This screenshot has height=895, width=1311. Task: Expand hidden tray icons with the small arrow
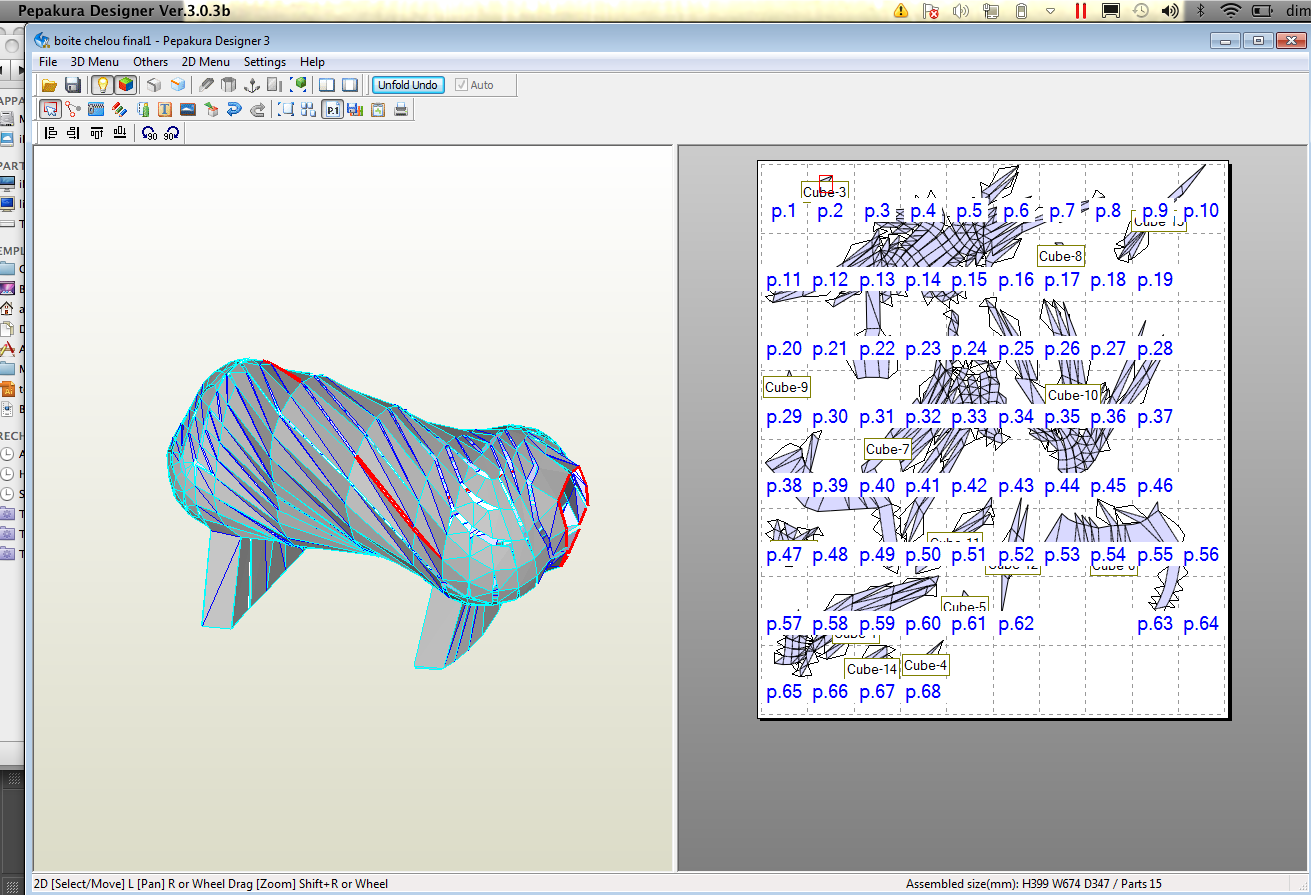click(1050, 11)
